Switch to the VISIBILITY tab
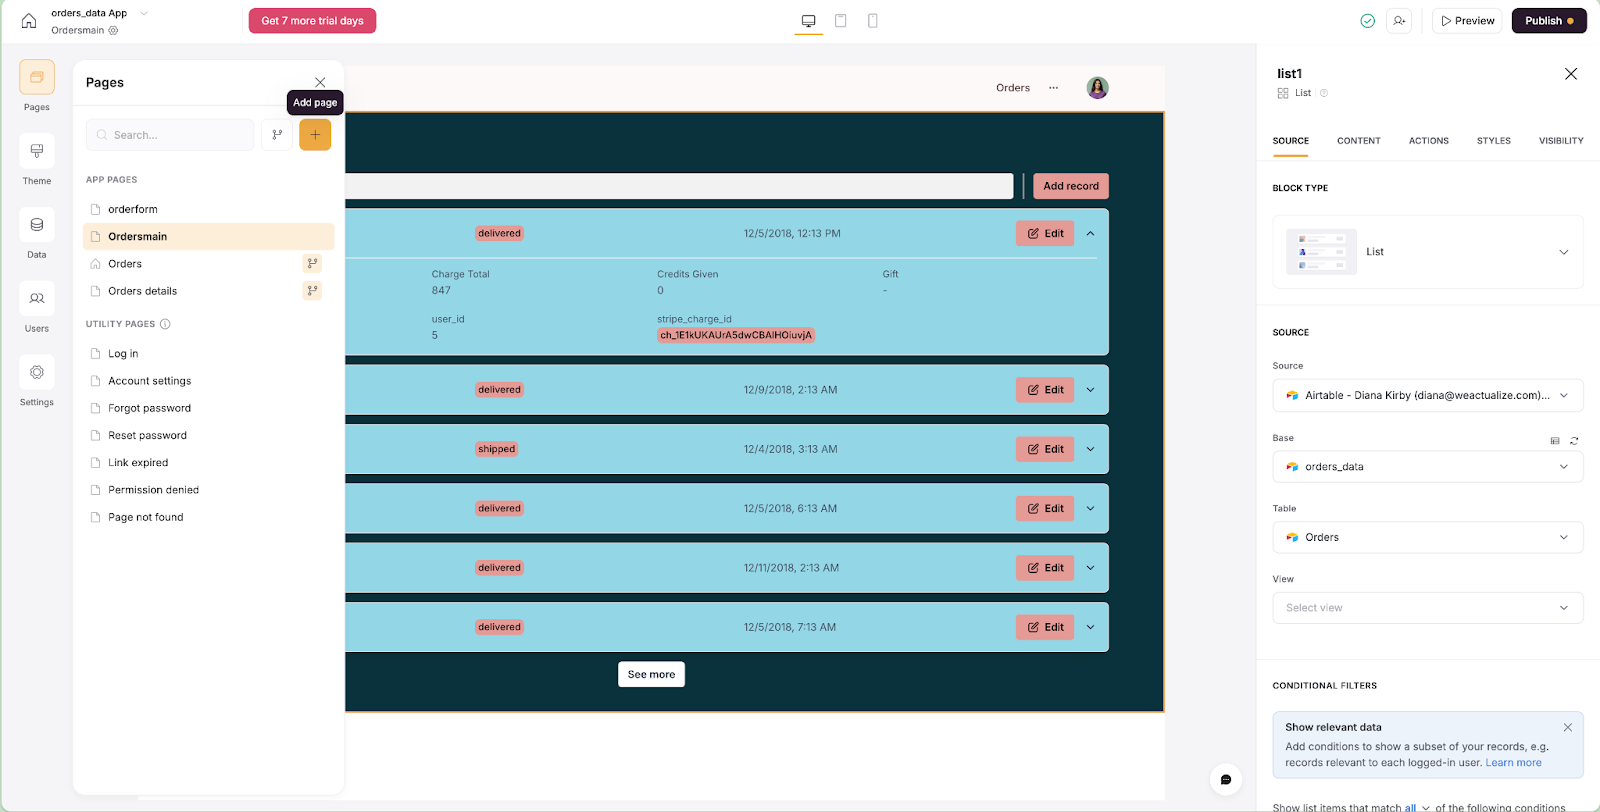Screen dimensions: 1600x812 click(x=1561, y=141)
